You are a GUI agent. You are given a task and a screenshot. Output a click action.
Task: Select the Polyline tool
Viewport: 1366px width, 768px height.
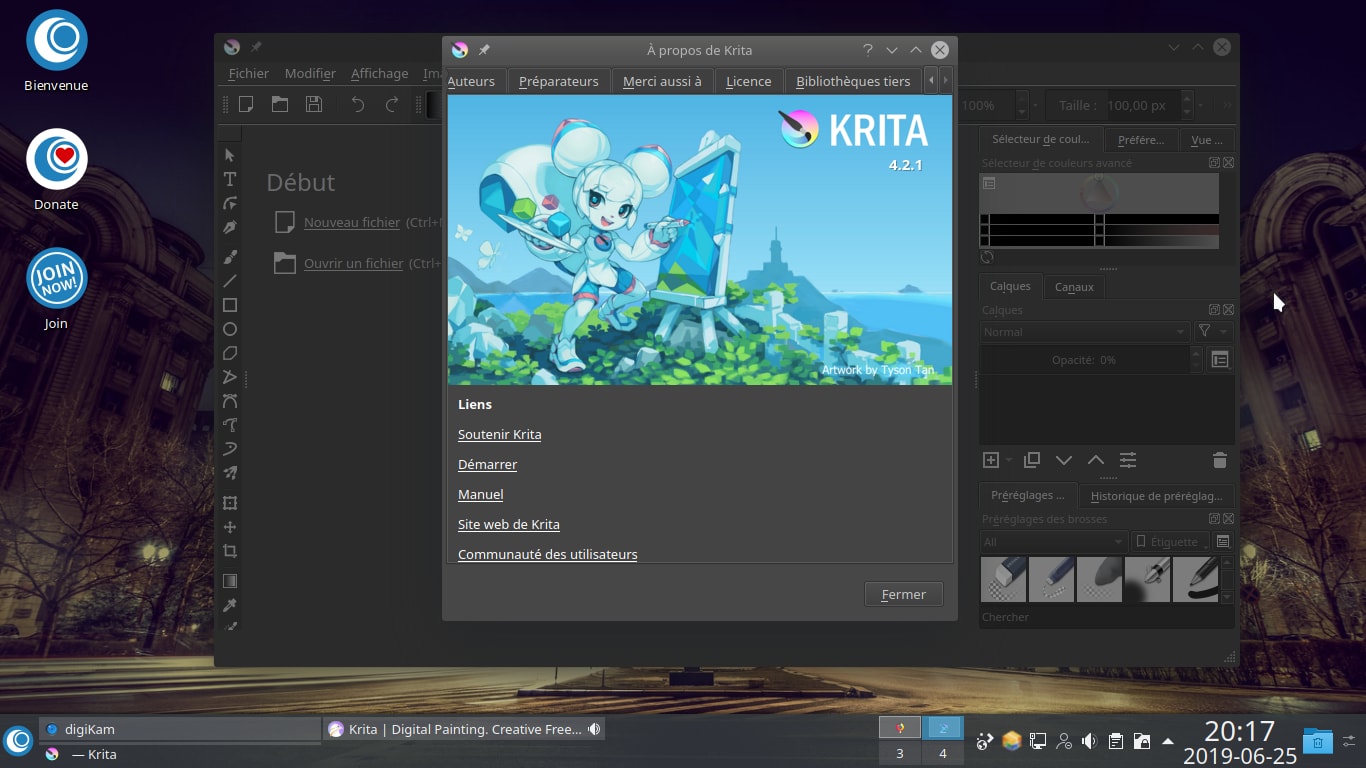(230, 377)
